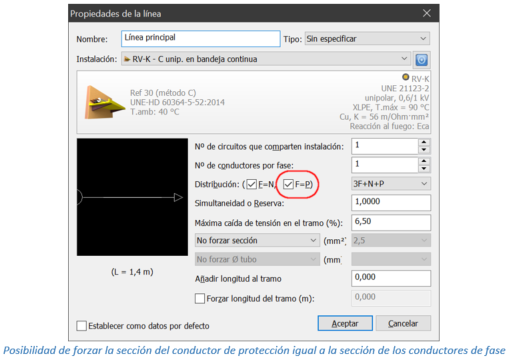Click the Máxima caída de tensión field
Viewport: 509px width, 361px height.
391,222
